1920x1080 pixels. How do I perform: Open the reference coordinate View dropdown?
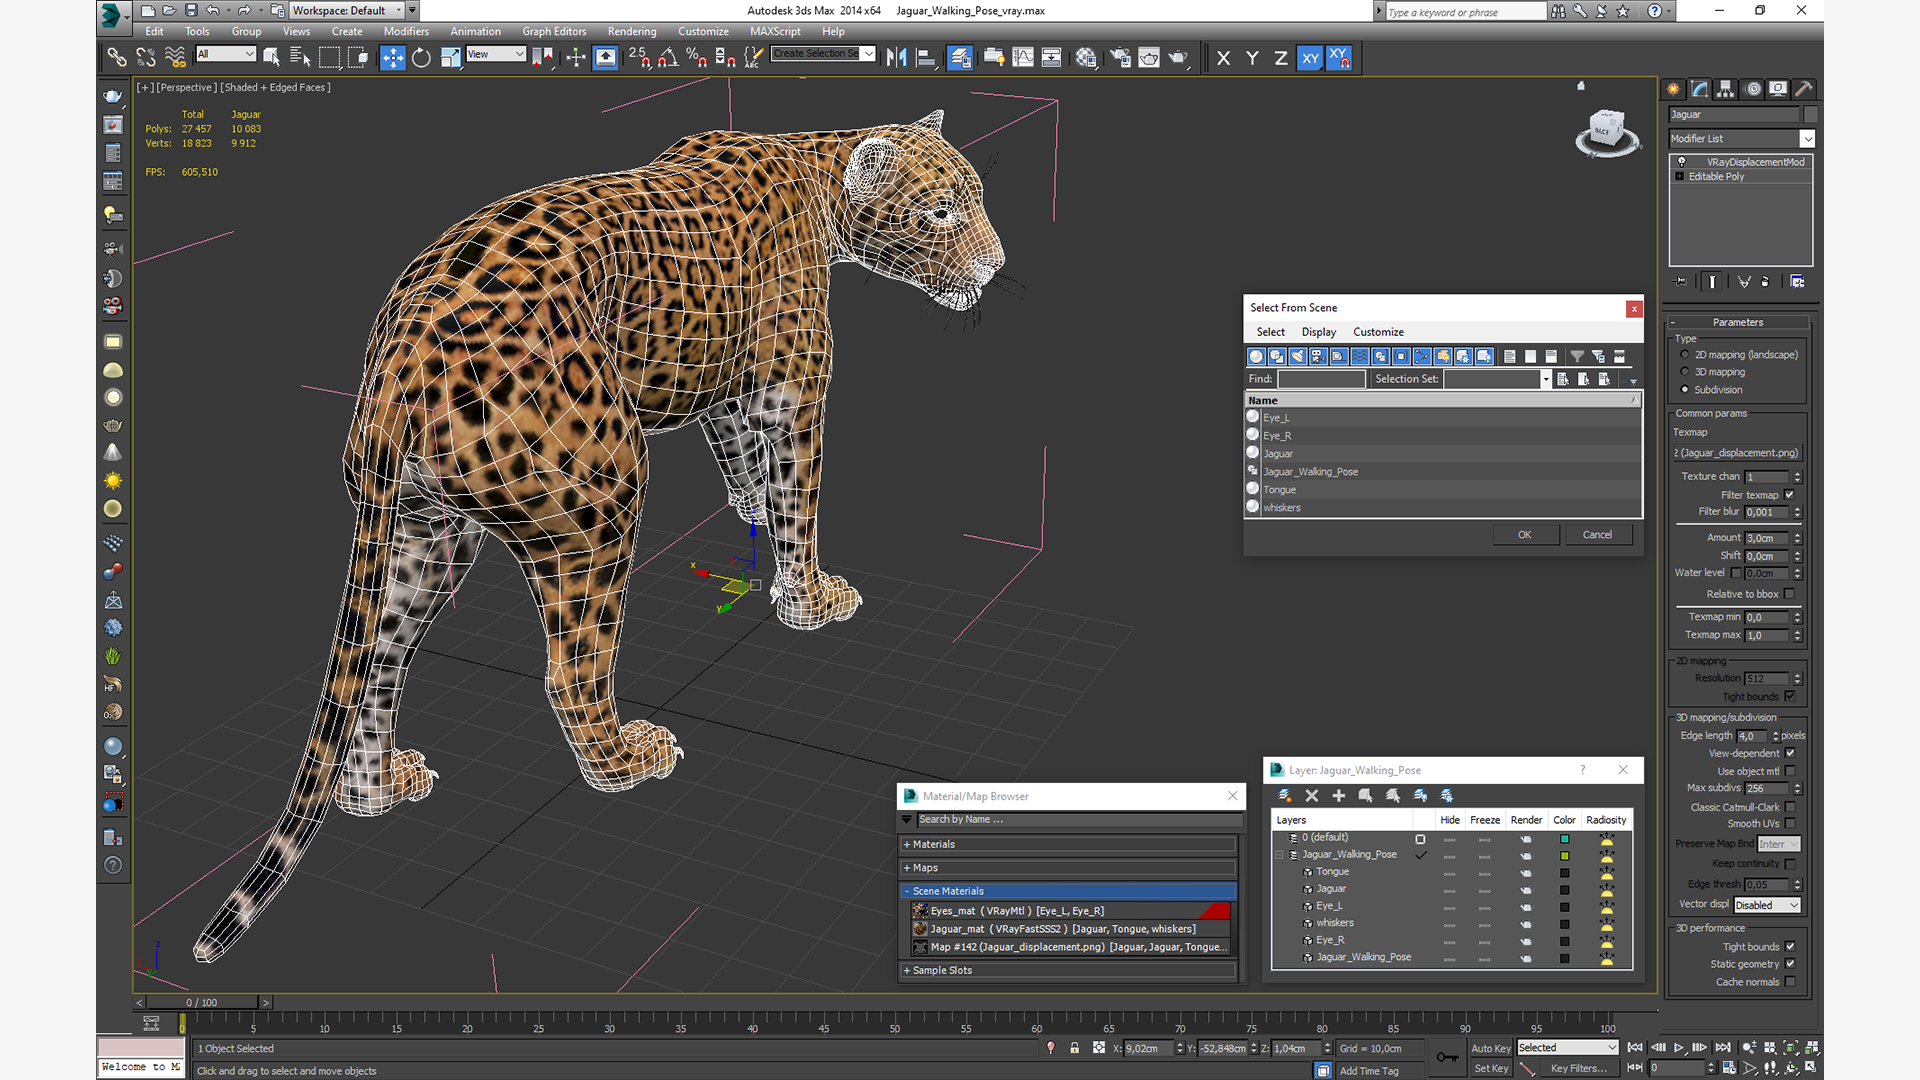coord(495,54)
